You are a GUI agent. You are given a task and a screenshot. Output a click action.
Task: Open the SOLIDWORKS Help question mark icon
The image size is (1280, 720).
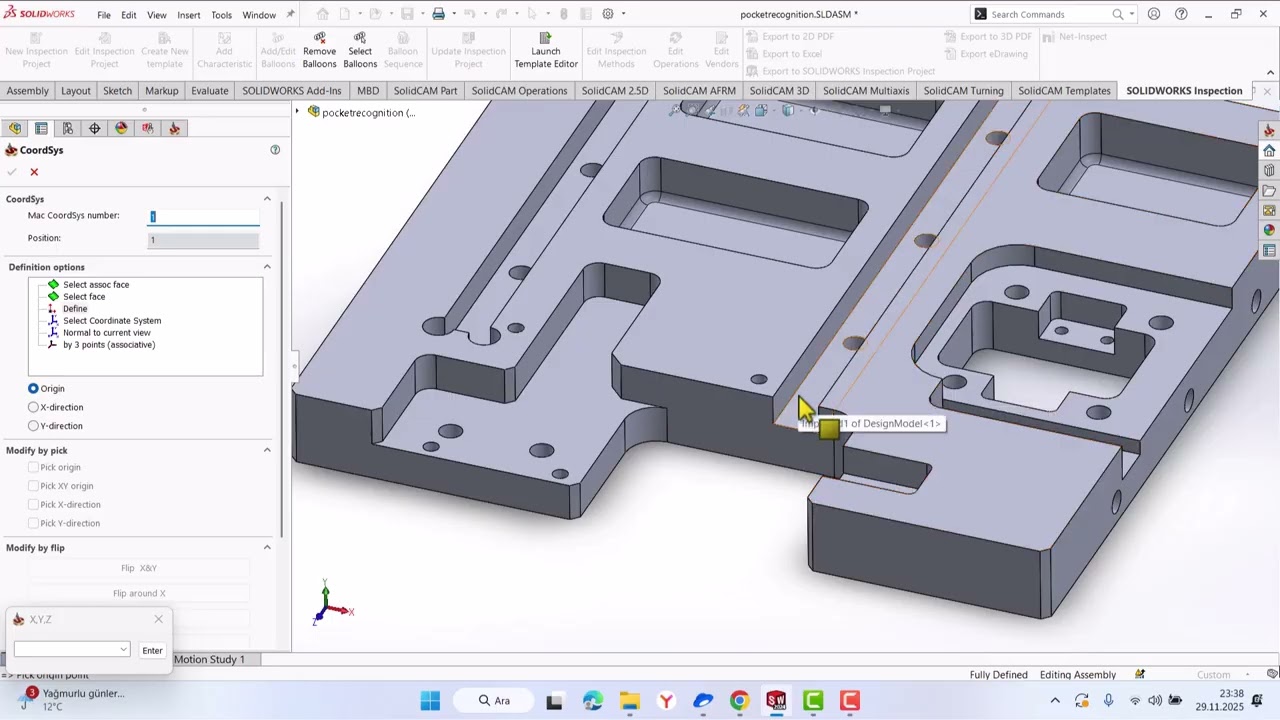point(1182,14)
